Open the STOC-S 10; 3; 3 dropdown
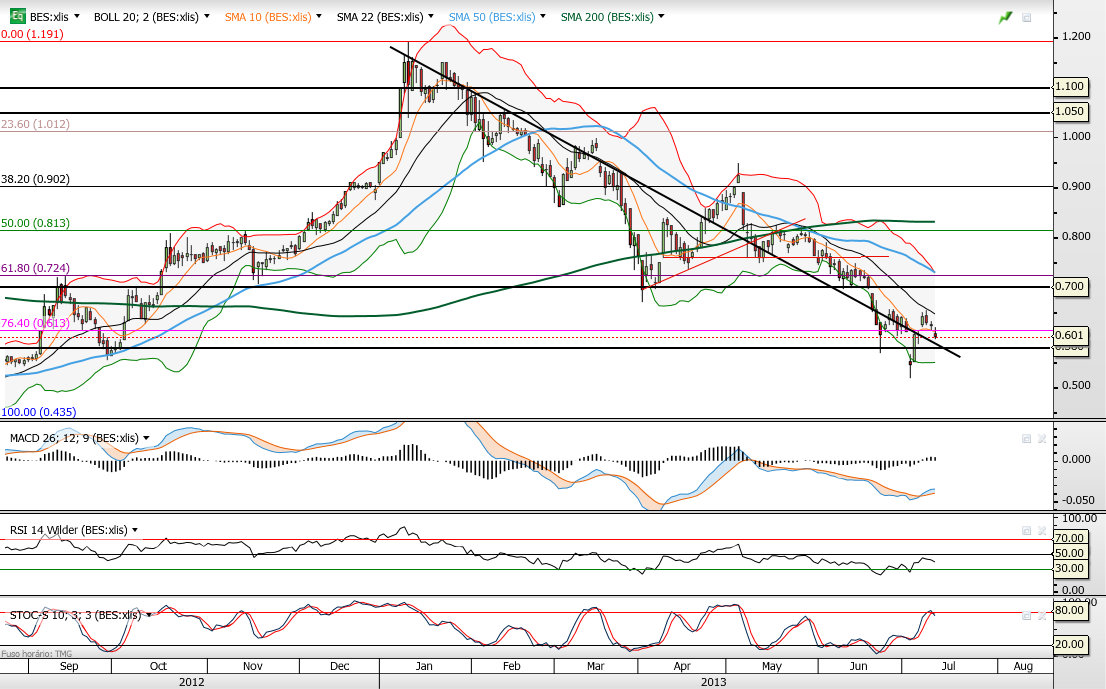Viewport: 1106px width, 689px height. [x=149, y=615]
